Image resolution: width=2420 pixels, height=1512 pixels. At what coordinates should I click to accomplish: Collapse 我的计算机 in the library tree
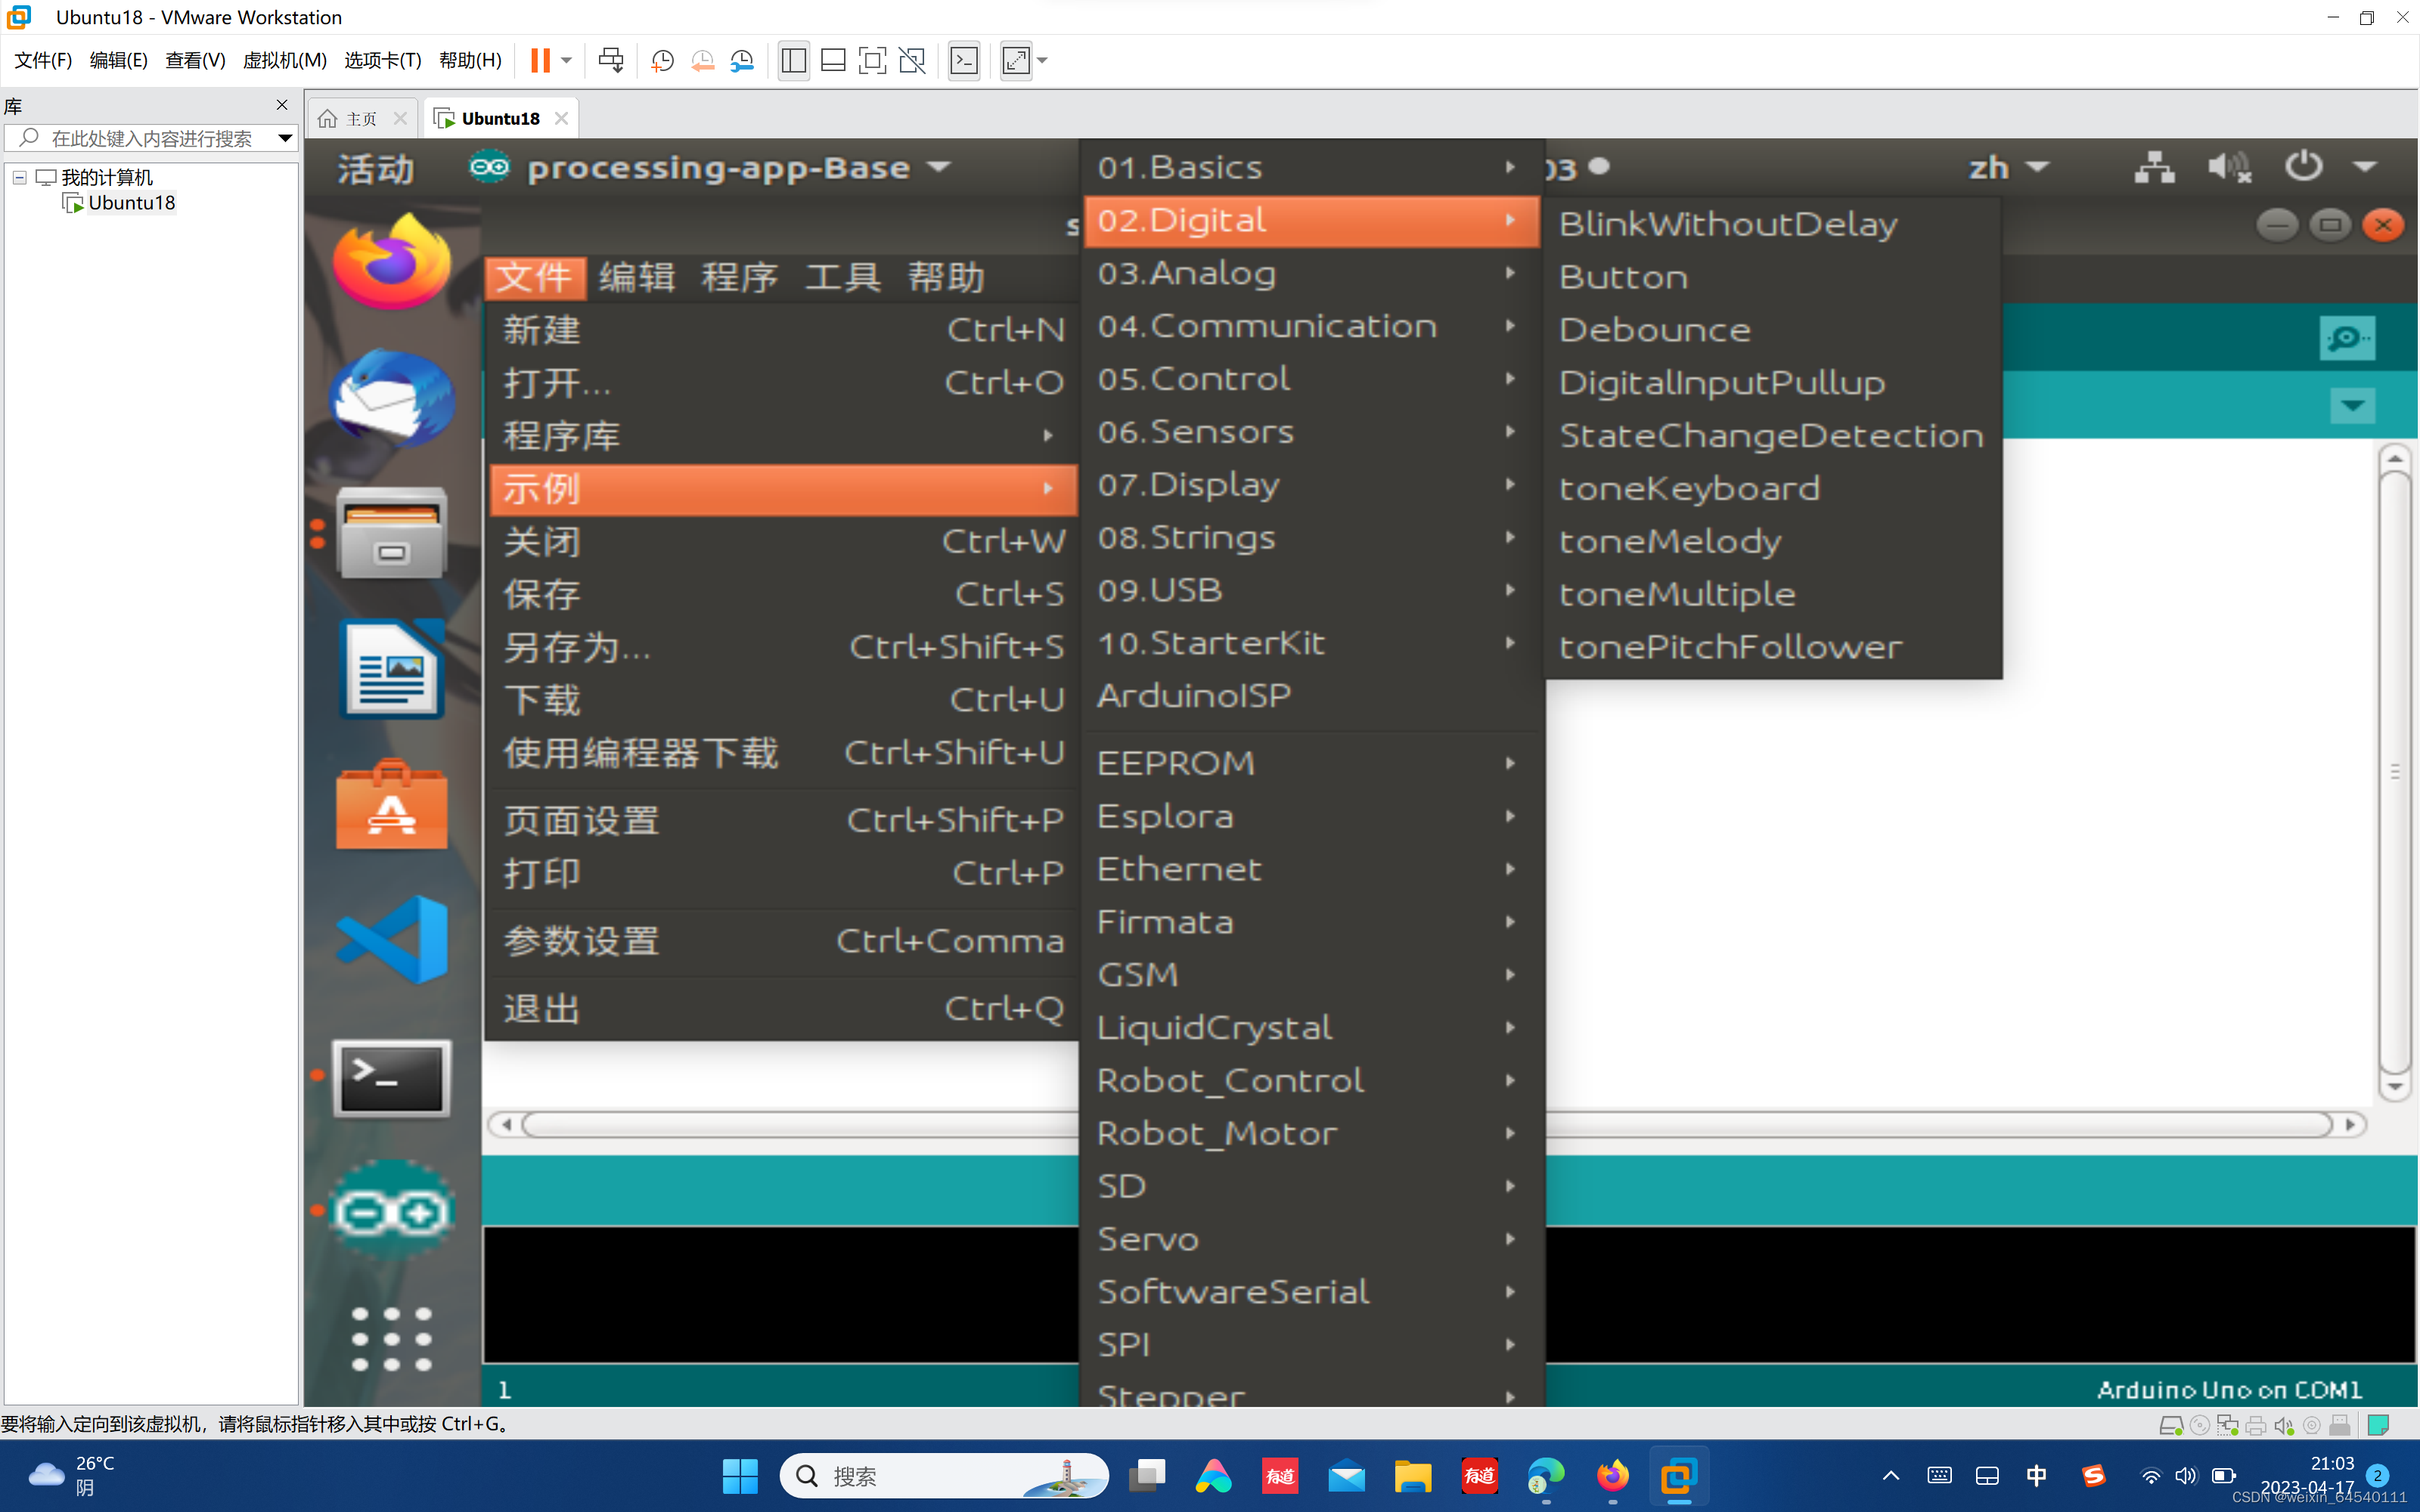coord(18,177)
